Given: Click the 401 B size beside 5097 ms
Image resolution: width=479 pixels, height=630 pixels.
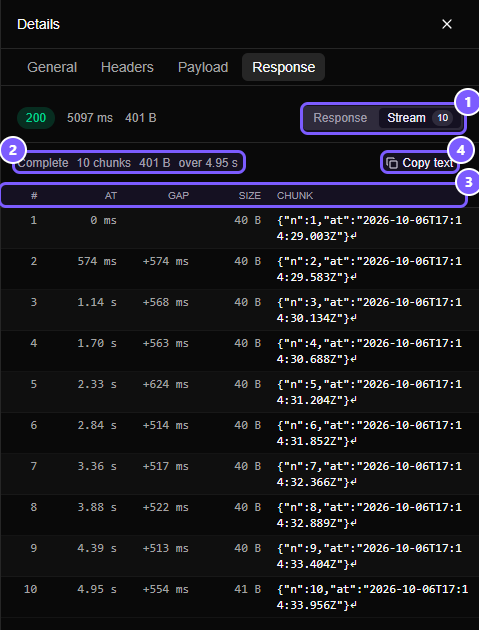Looking at the screenshot, I should (140, 118).
